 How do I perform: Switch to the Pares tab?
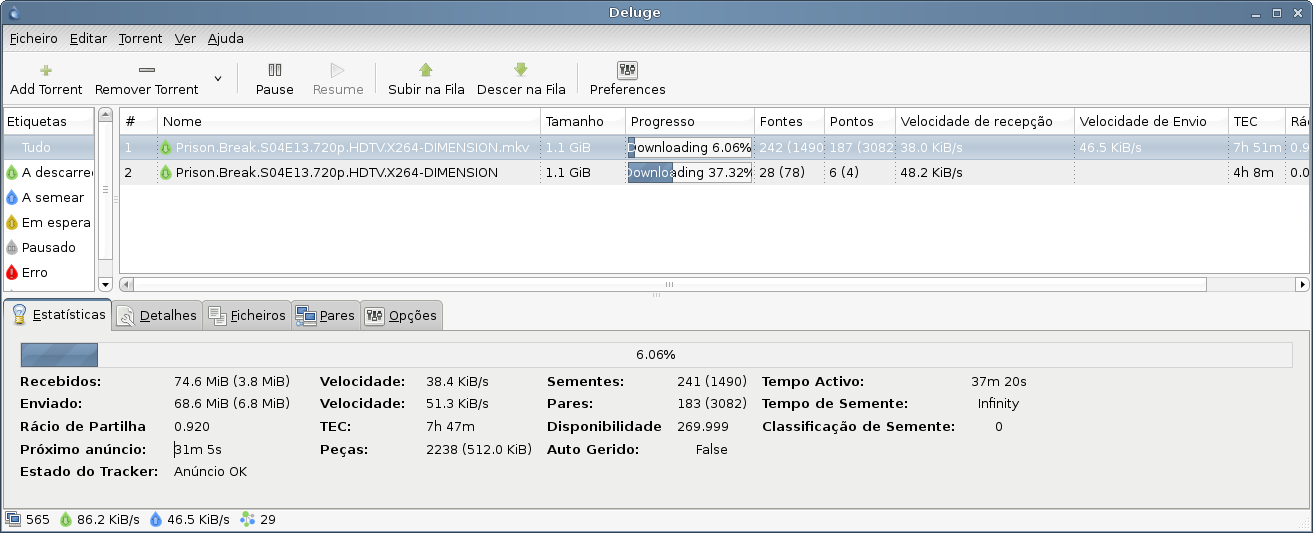pyautogui.click(x=325, y=315)
